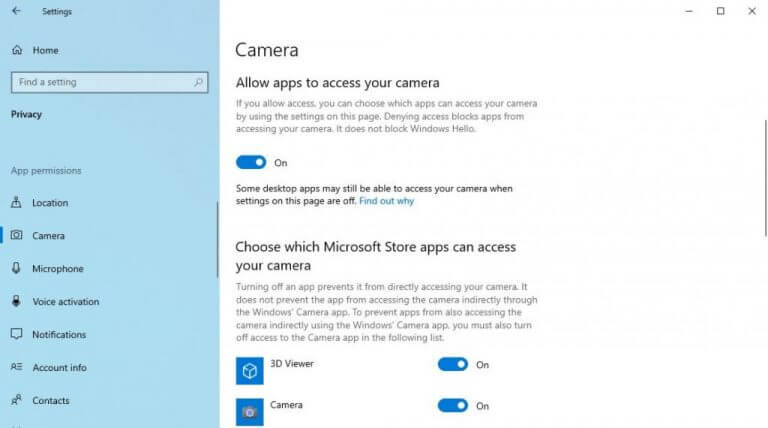Click the Microphone icon in sidebar
768x428 pixels.
(x=16, y=268)
